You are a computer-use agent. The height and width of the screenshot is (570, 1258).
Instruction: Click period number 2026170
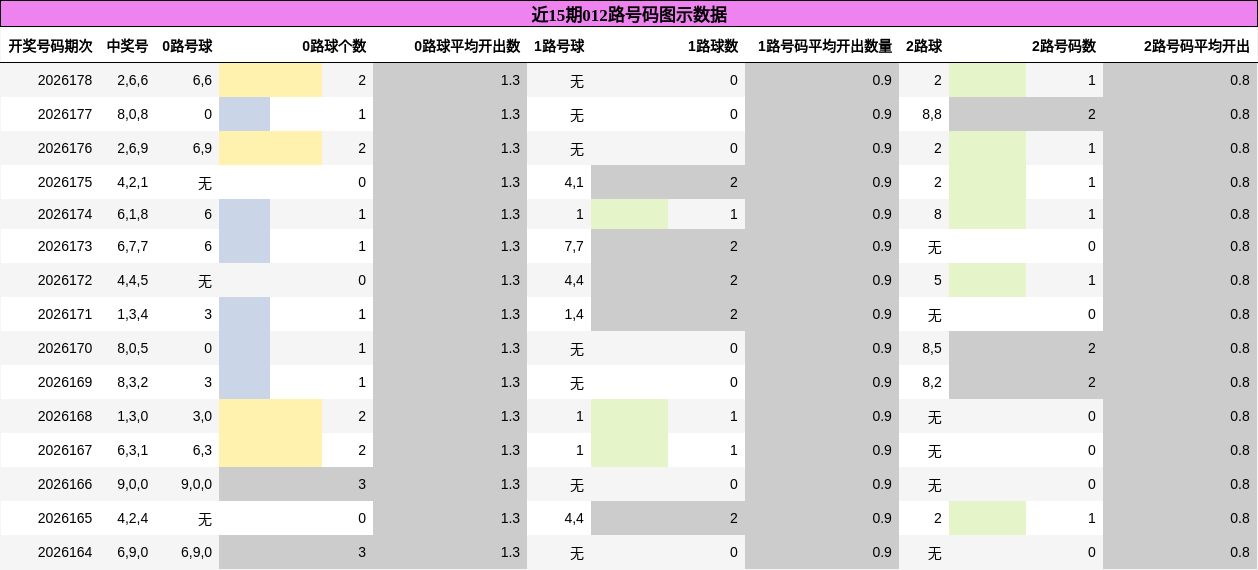[65, 348]
